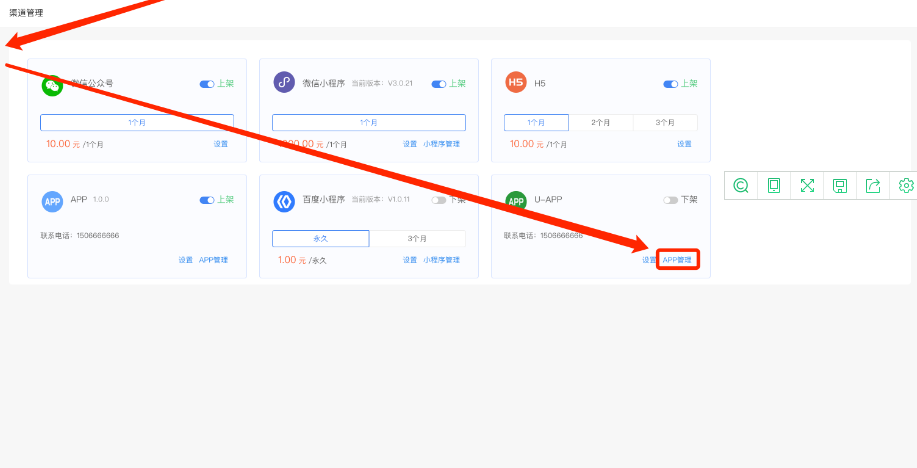Enable the 百度小程序 下架 switch
The image size is (917, 468).
(439, 200)
